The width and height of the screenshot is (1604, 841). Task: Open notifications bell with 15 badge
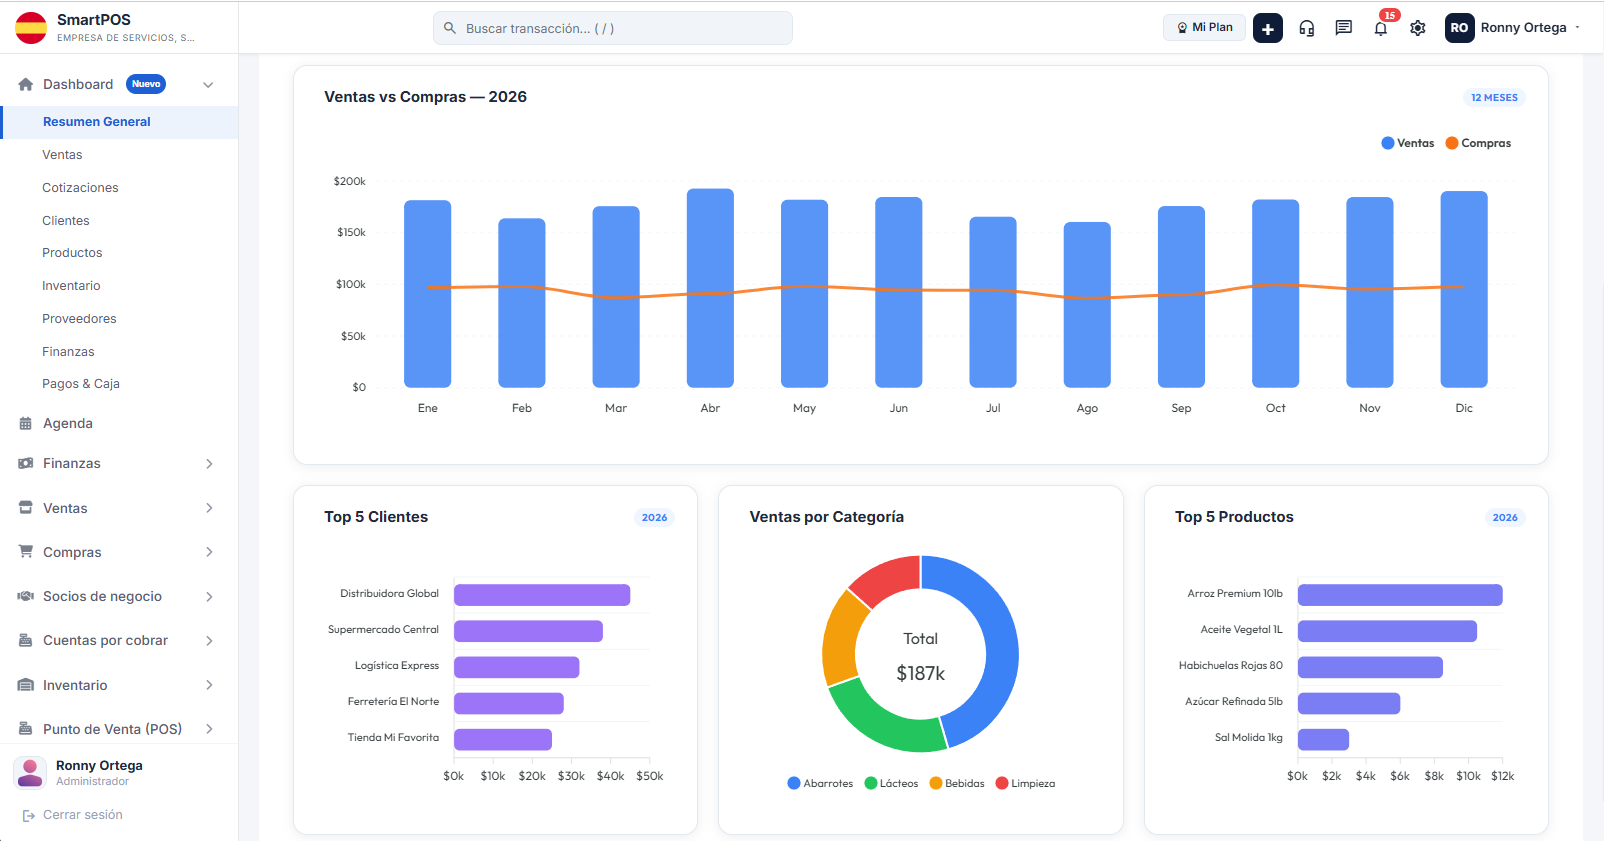pos(1381,27)
